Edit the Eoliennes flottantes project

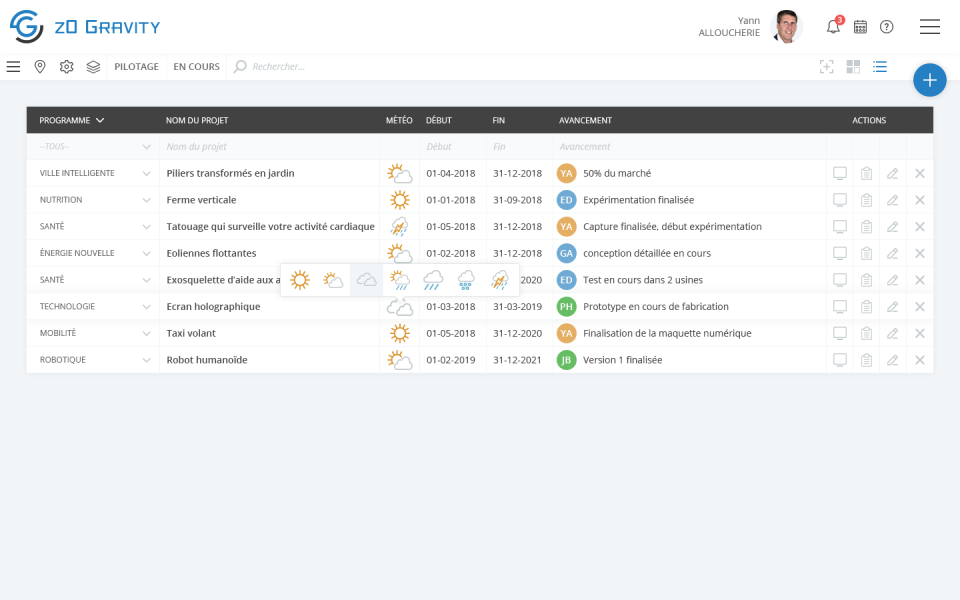[x=893, y=253]
